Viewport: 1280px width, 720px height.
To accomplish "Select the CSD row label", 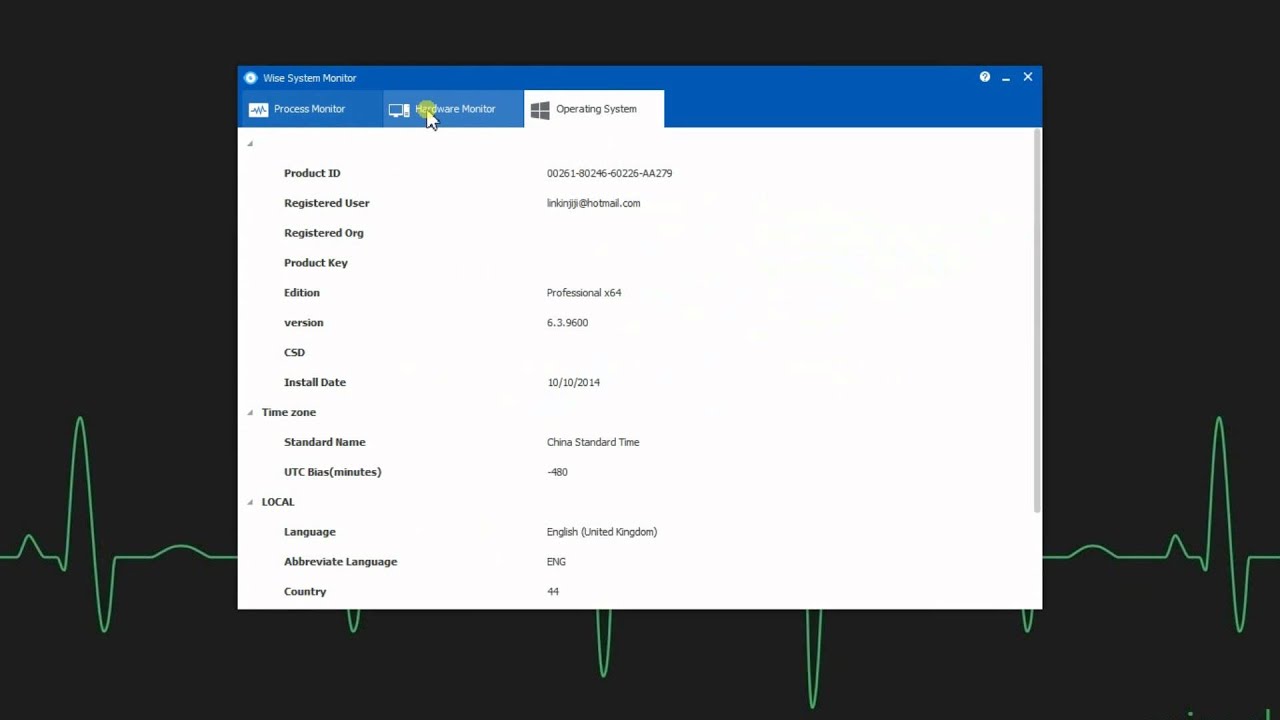I will point(294,352).
